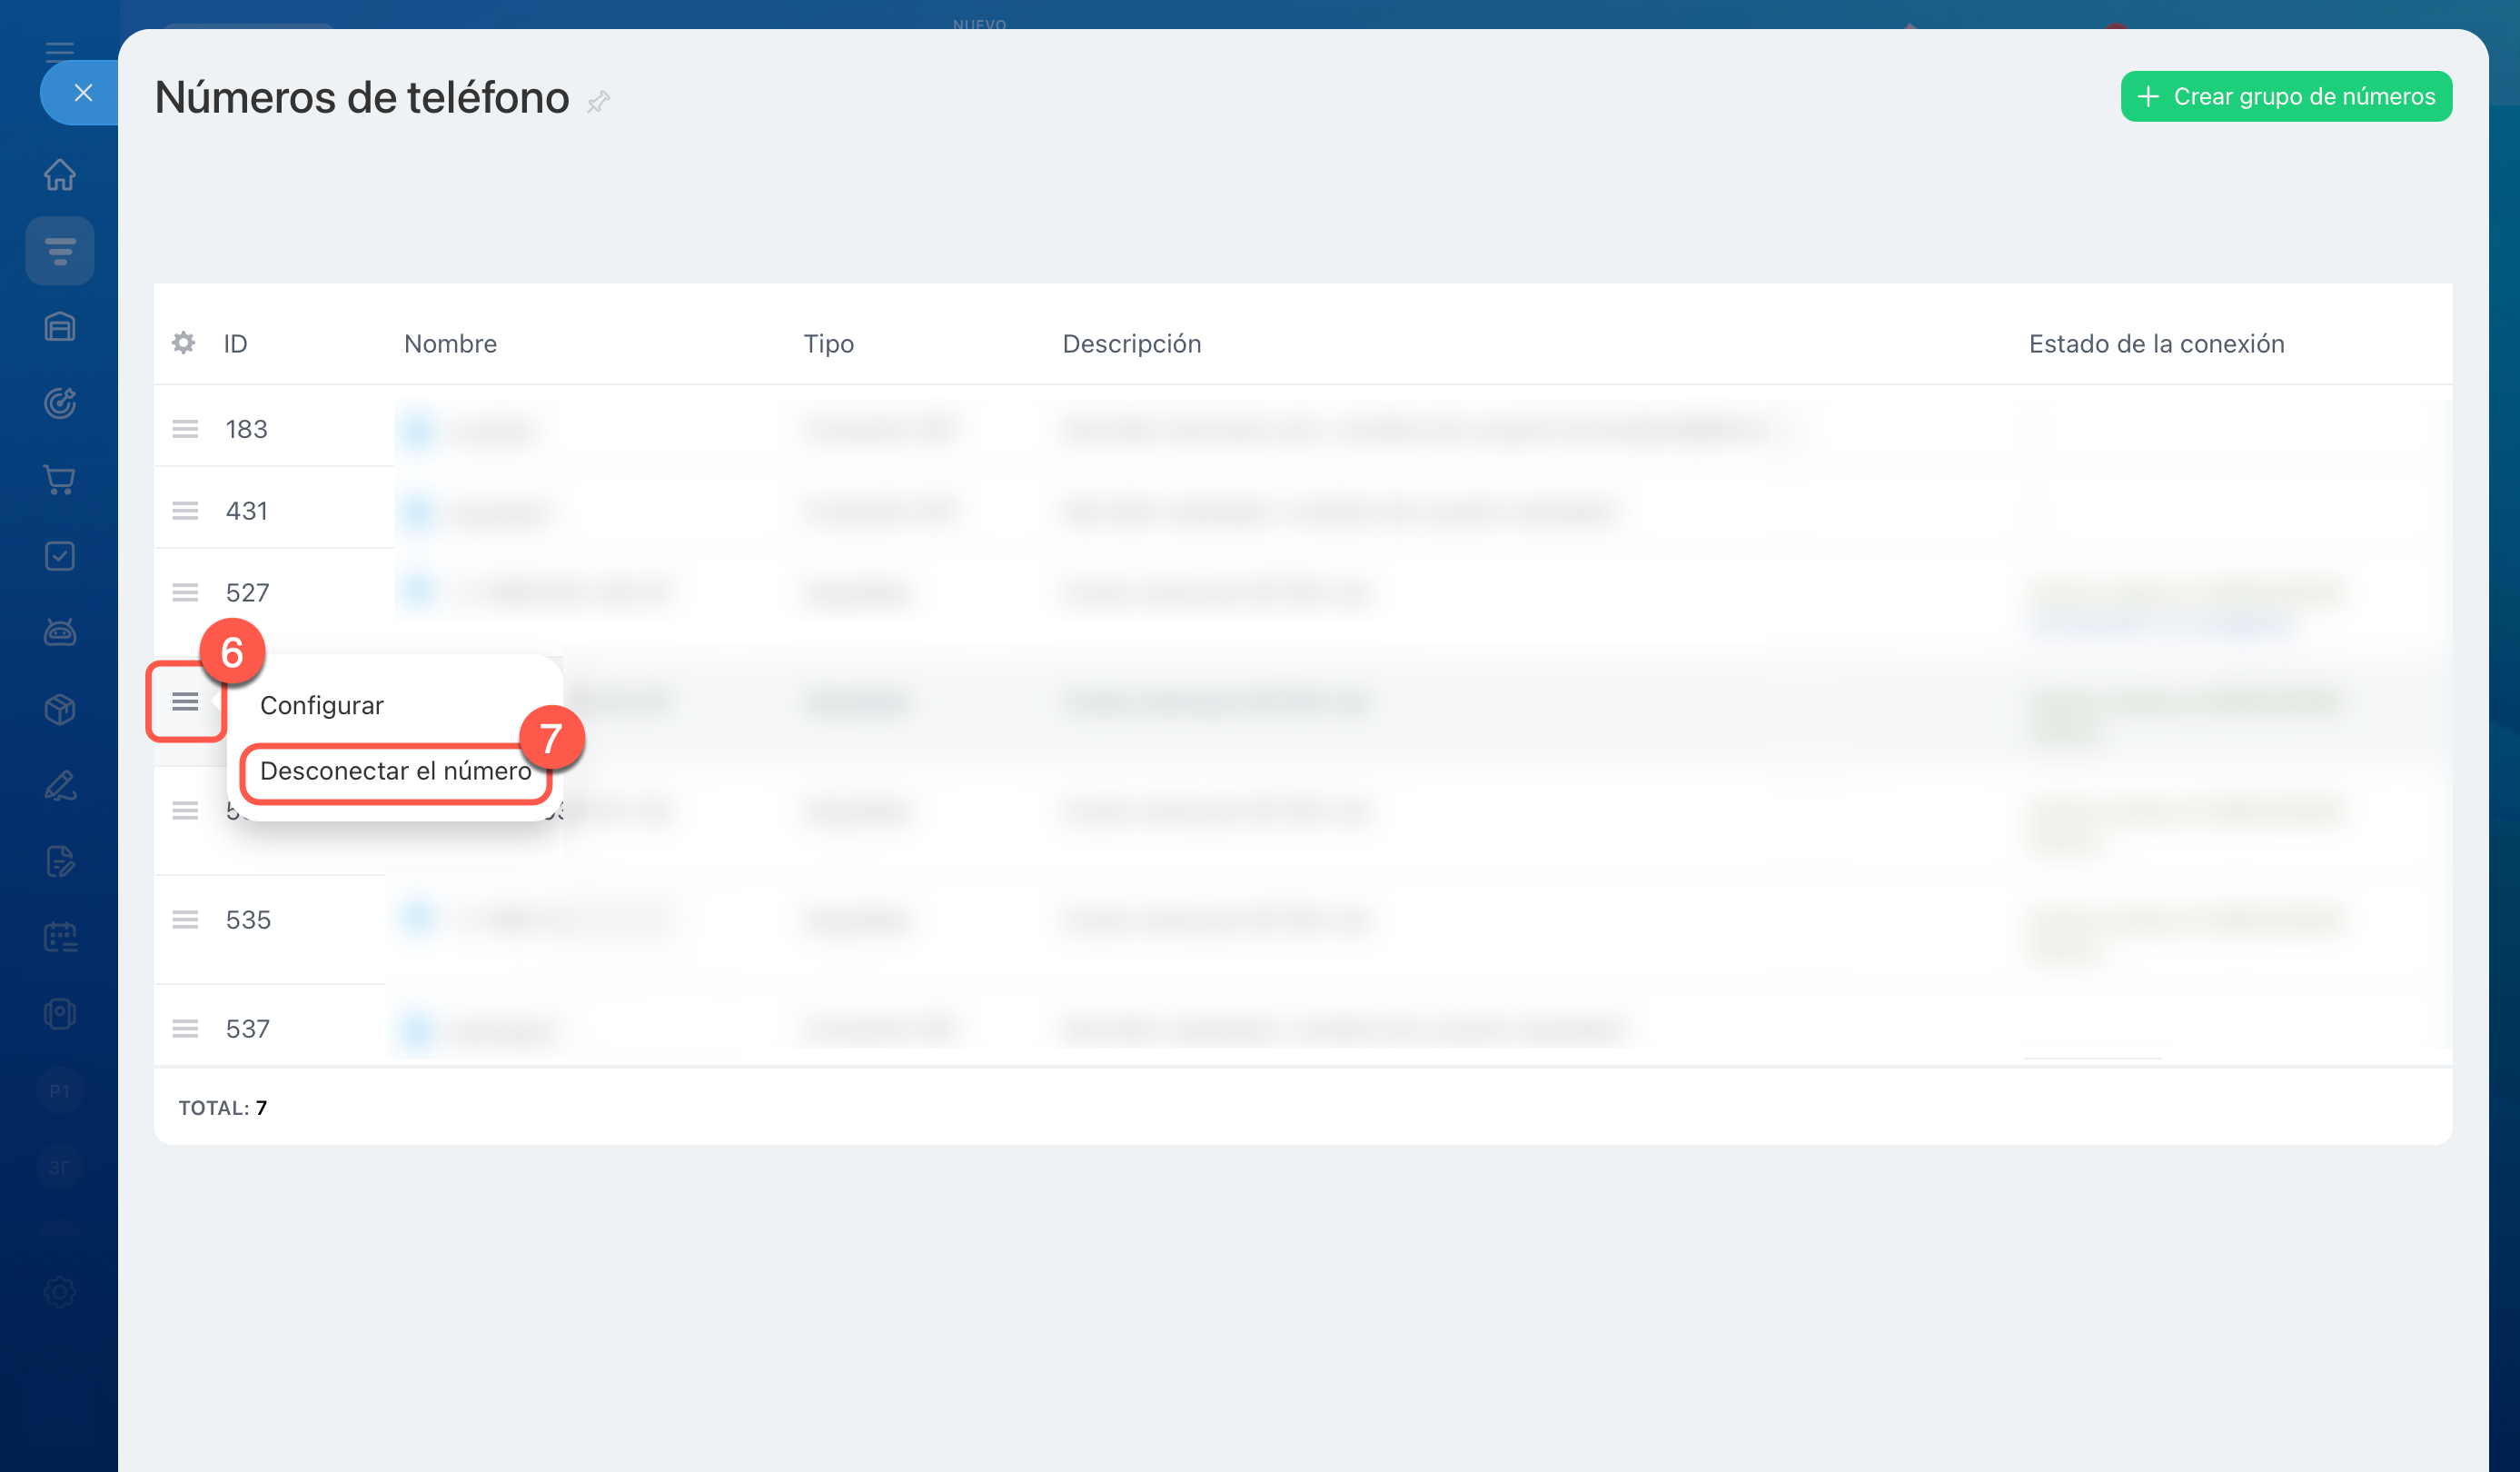The width and height of the screenshot is (2520, 1472).
Task: Expand the sidebar hamburger menu
Action: (60, 50)
